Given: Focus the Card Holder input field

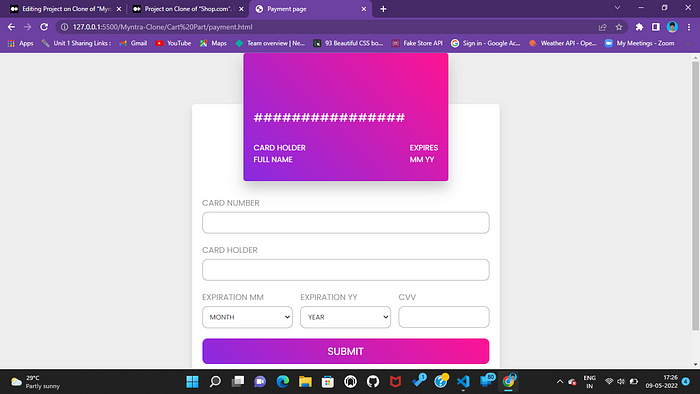Looking at the screenshot, I should (346, 270).
